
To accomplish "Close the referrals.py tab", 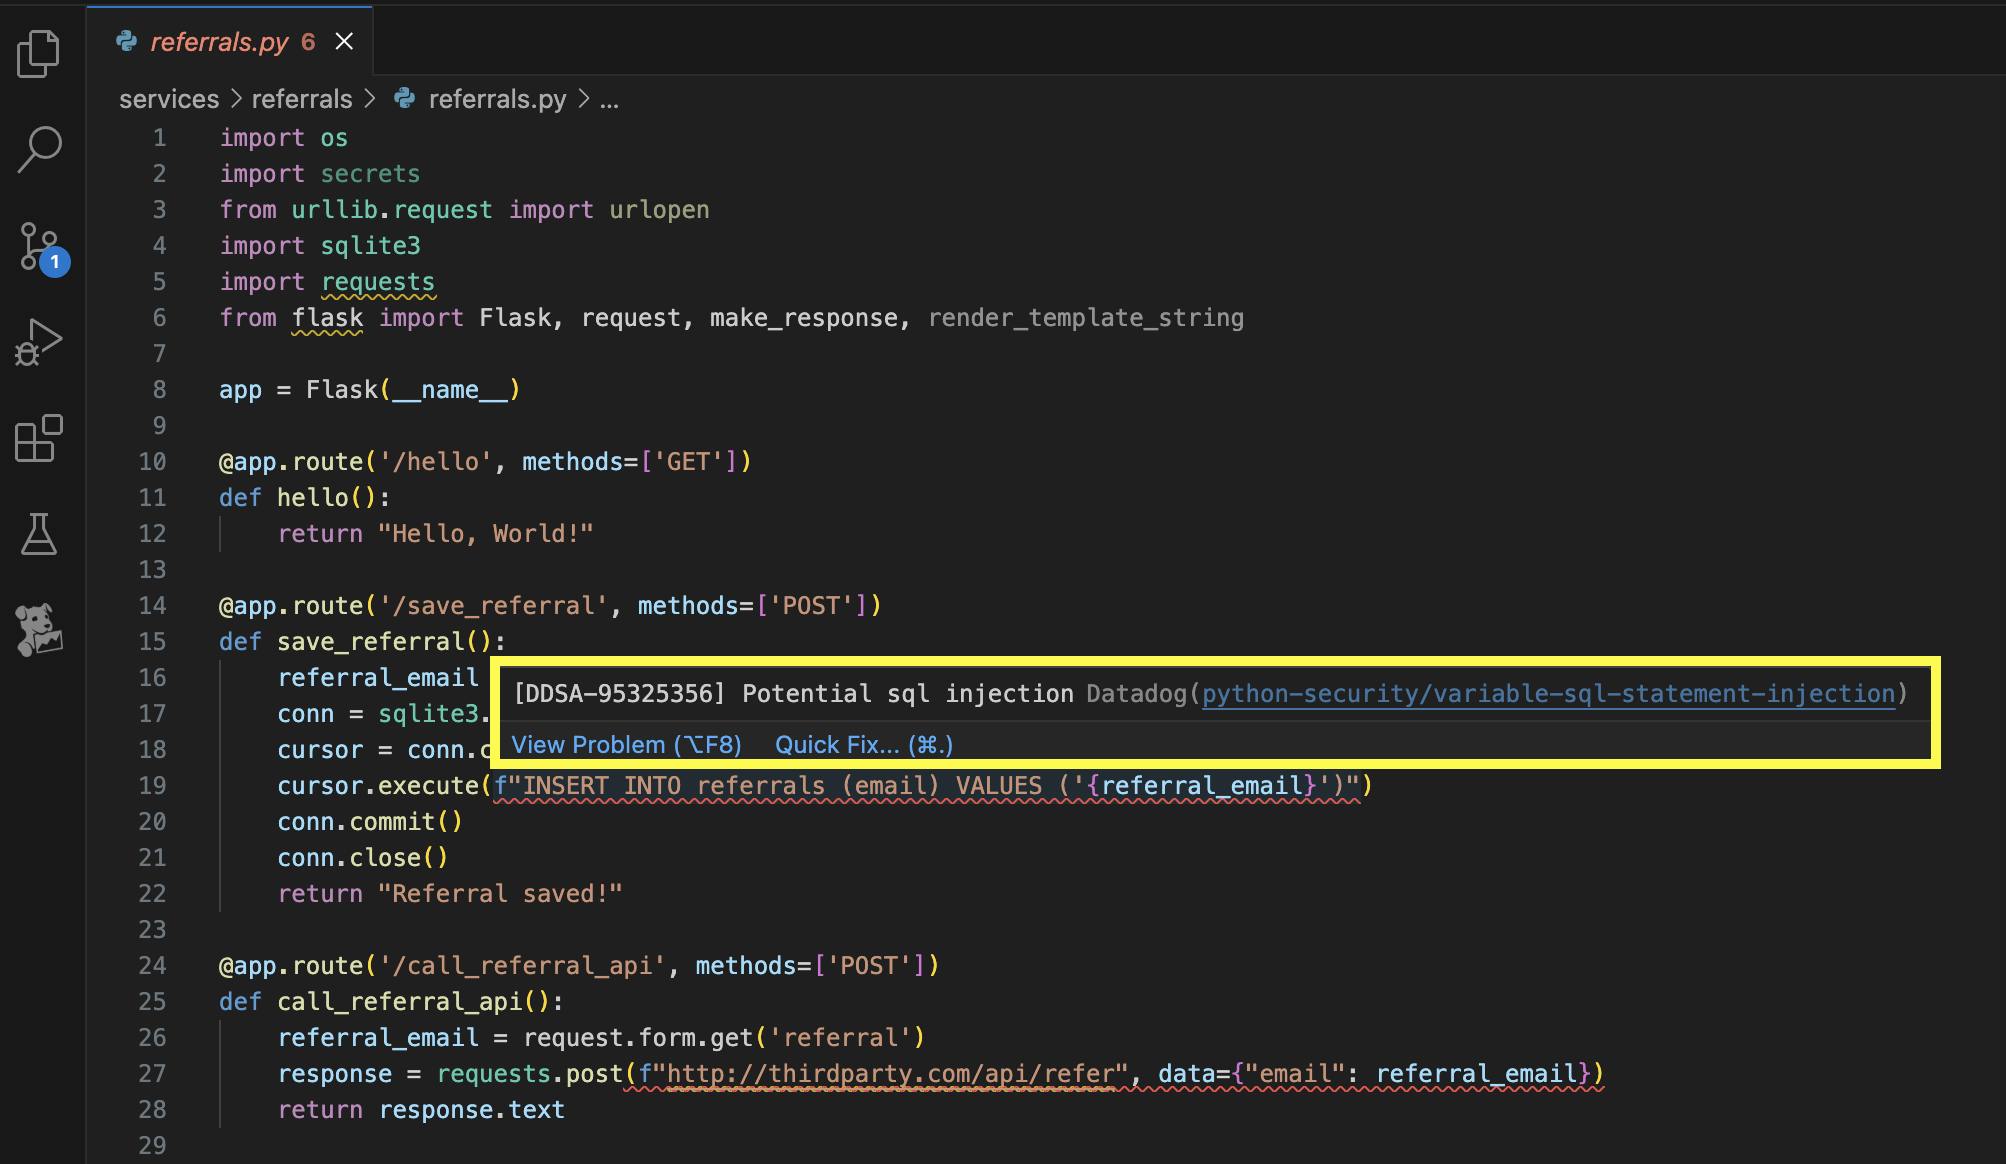I will 344,41.
